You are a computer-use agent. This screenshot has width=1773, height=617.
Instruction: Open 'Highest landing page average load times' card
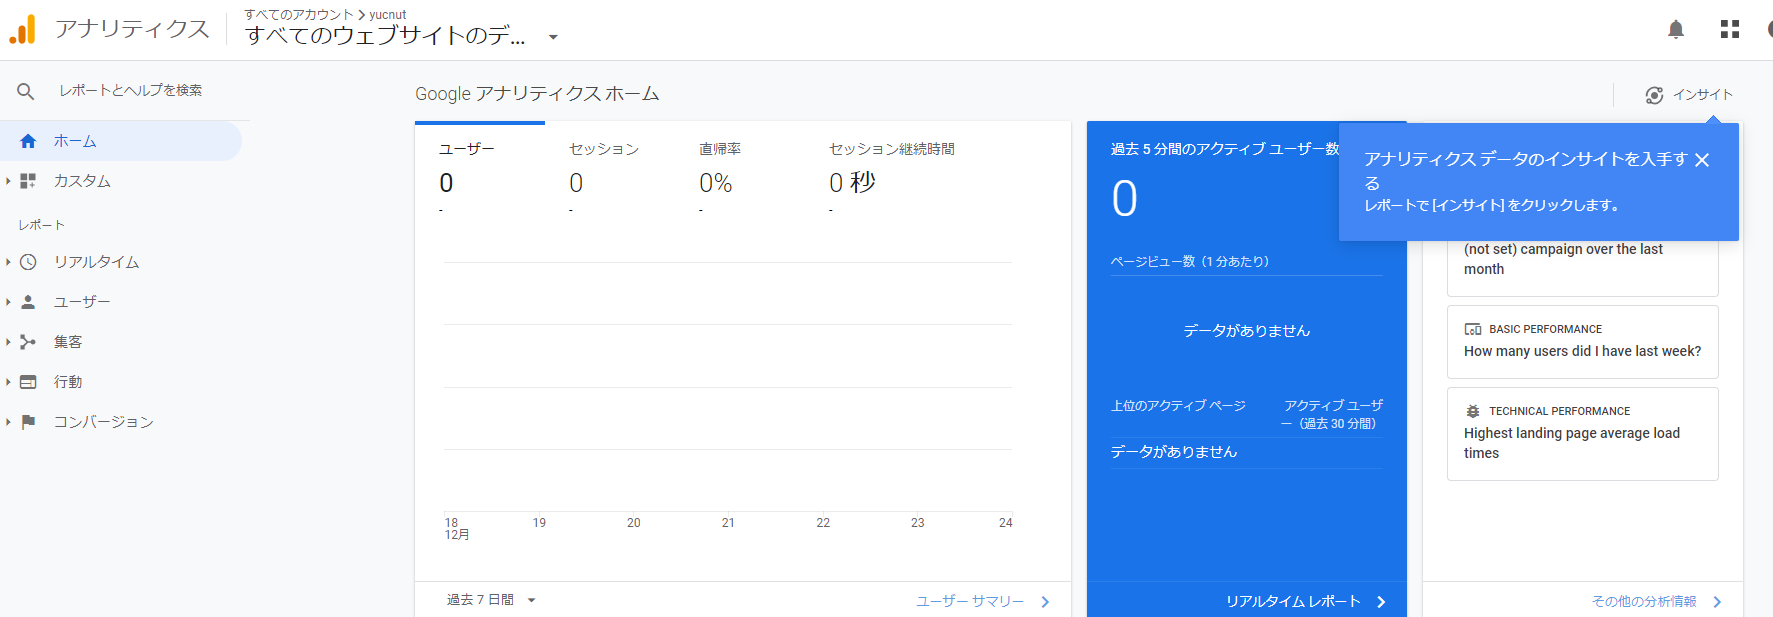coord(1582,434)
